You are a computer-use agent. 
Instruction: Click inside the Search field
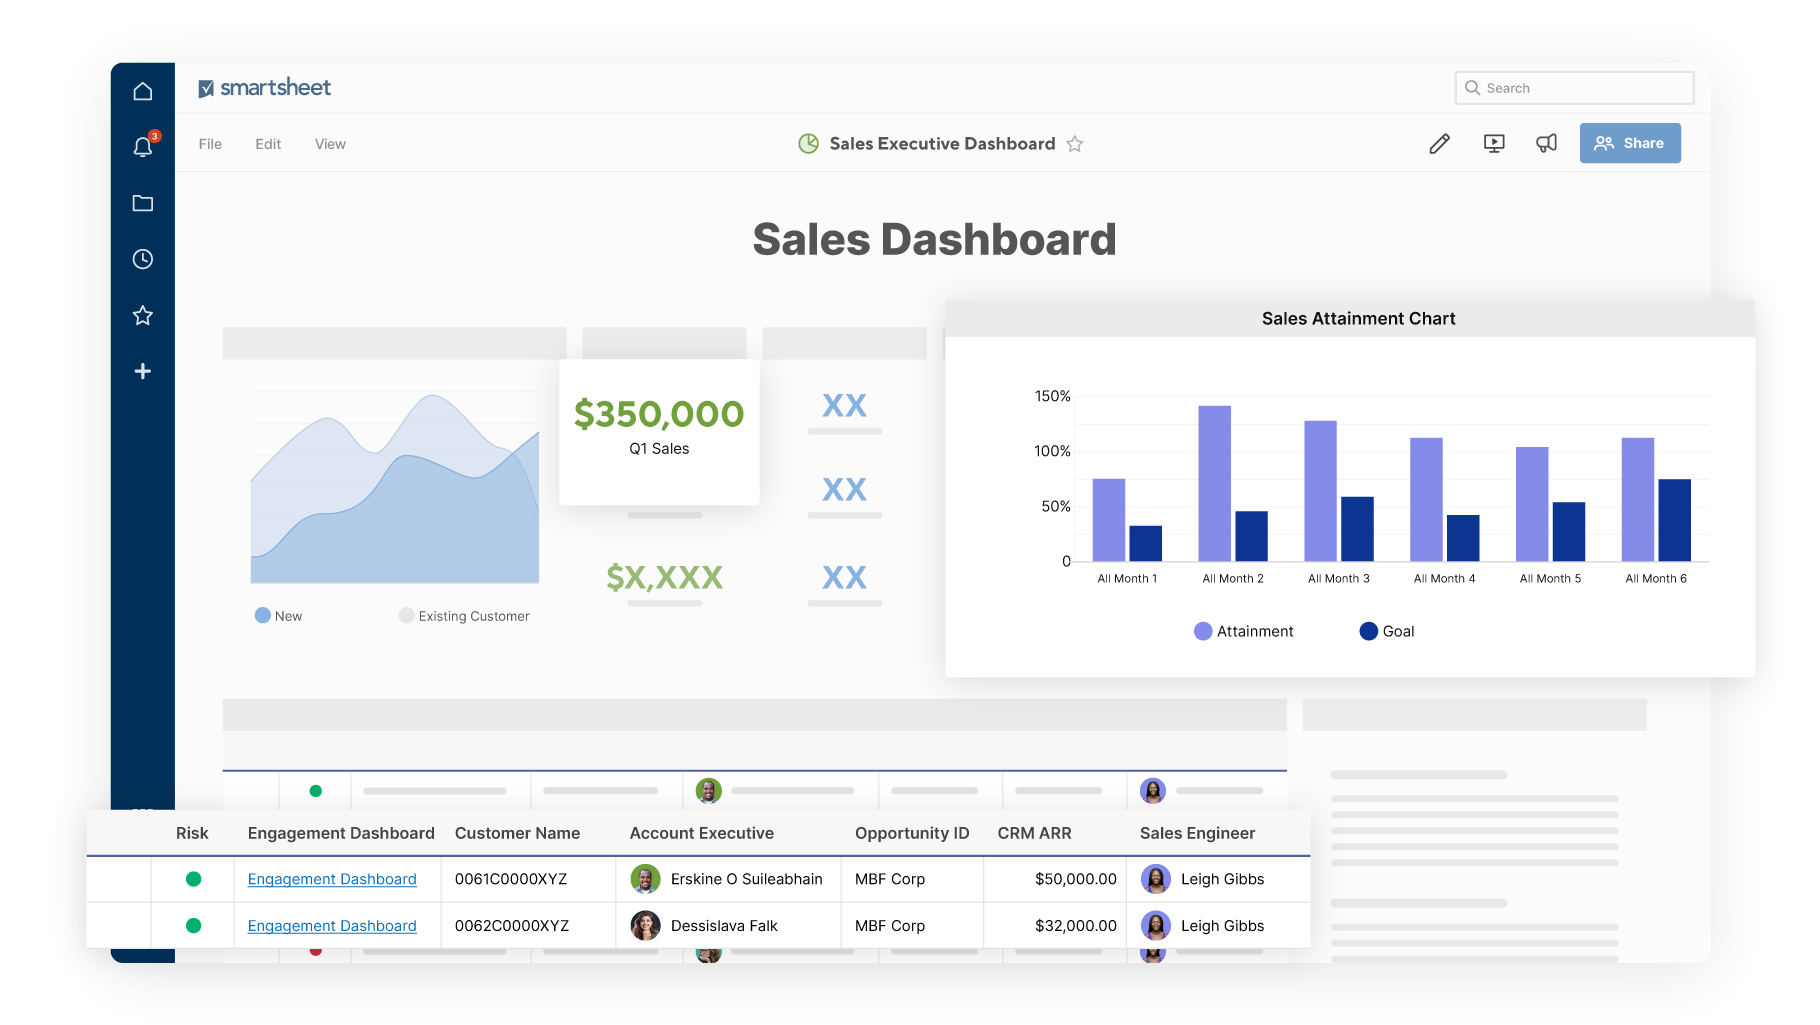[1574, 88]
